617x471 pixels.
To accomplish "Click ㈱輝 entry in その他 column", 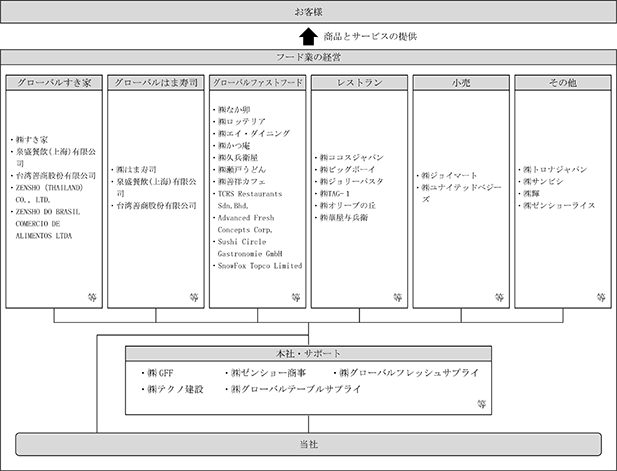I will pos(531,194).
